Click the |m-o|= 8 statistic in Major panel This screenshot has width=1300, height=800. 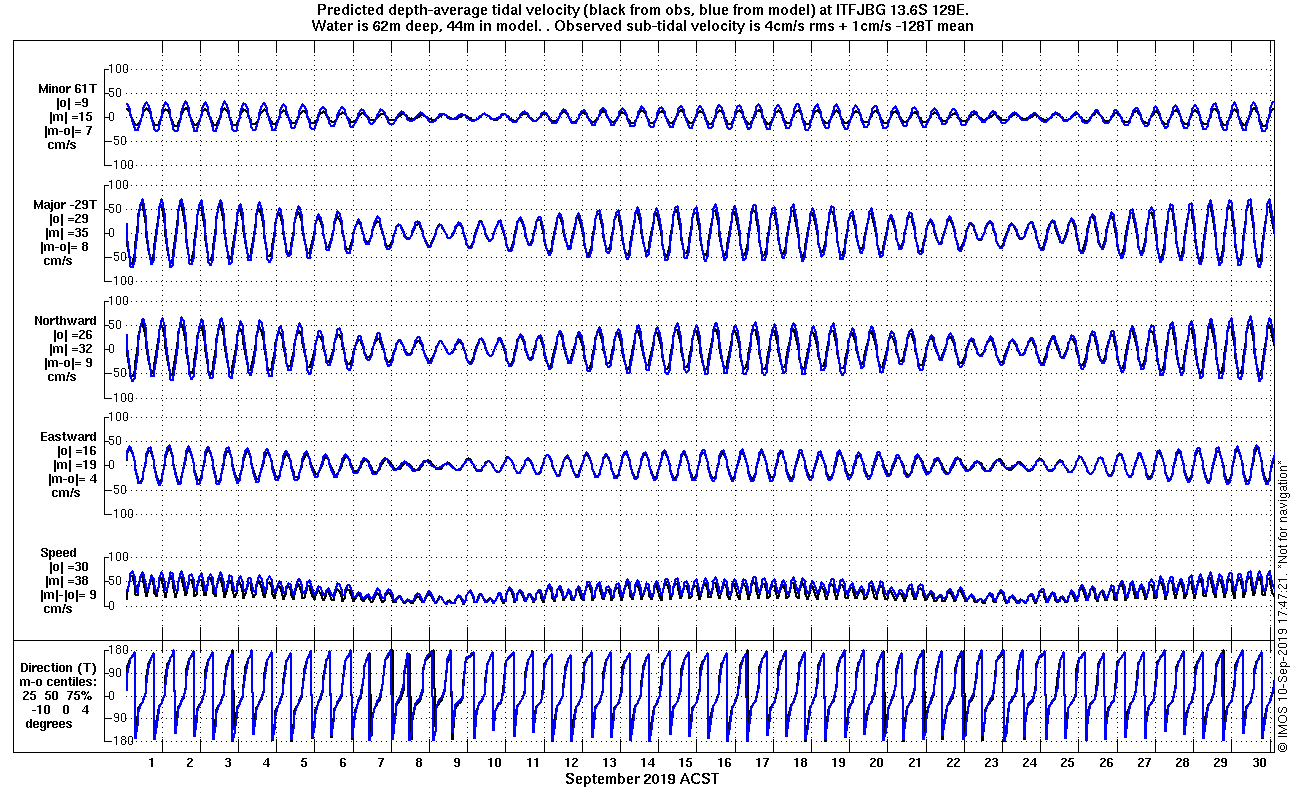tap(69, 247)
